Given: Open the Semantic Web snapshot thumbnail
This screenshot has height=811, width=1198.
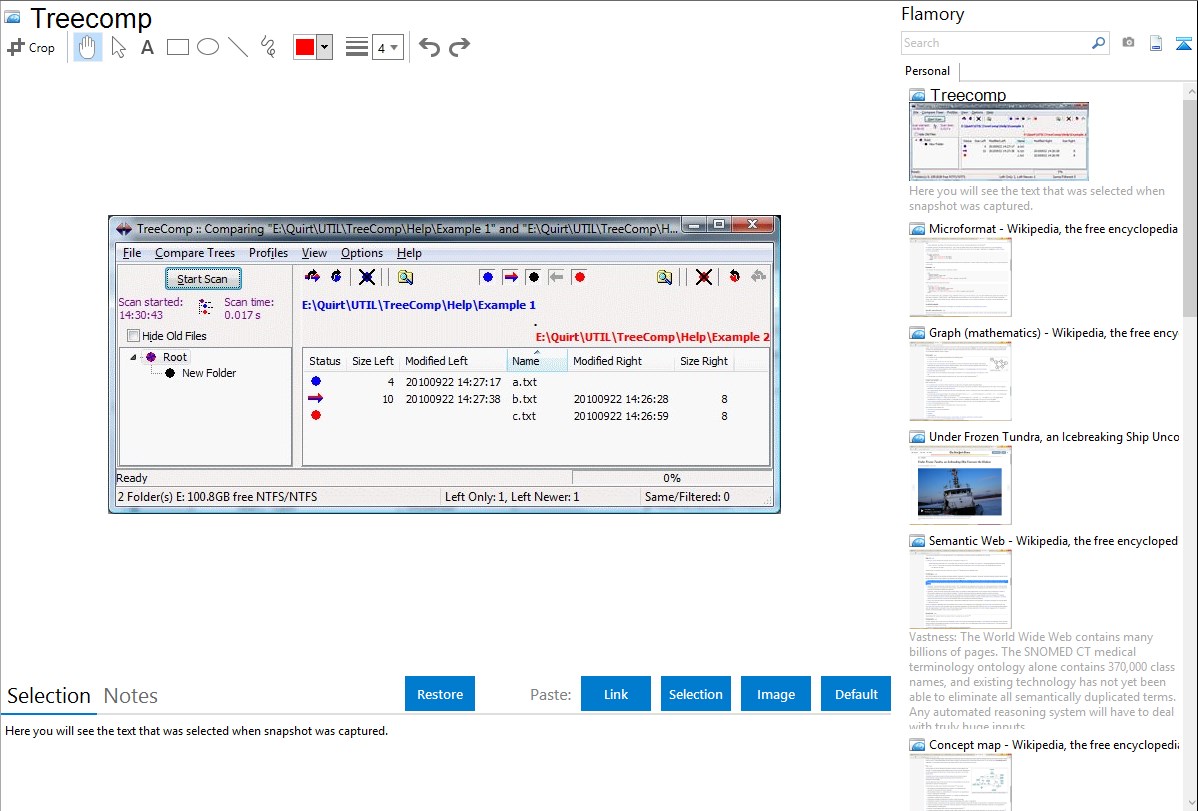Looking at the screenshot, I should pos(960,589).
